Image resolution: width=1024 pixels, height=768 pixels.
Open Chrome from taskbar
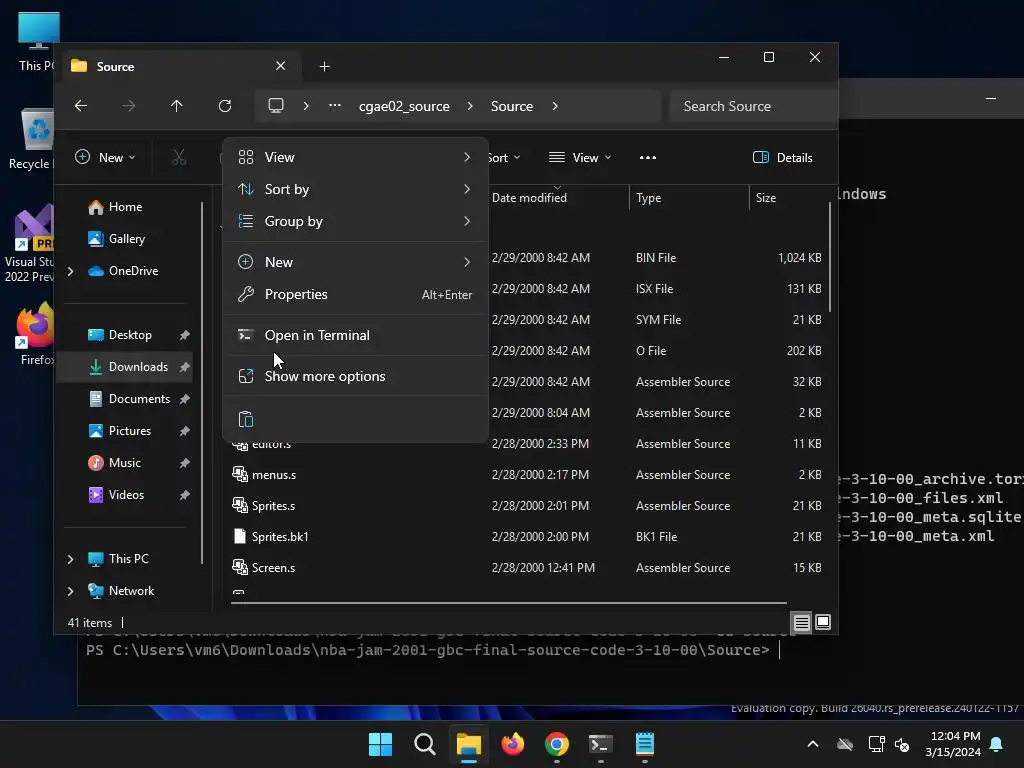pos(556,744)
